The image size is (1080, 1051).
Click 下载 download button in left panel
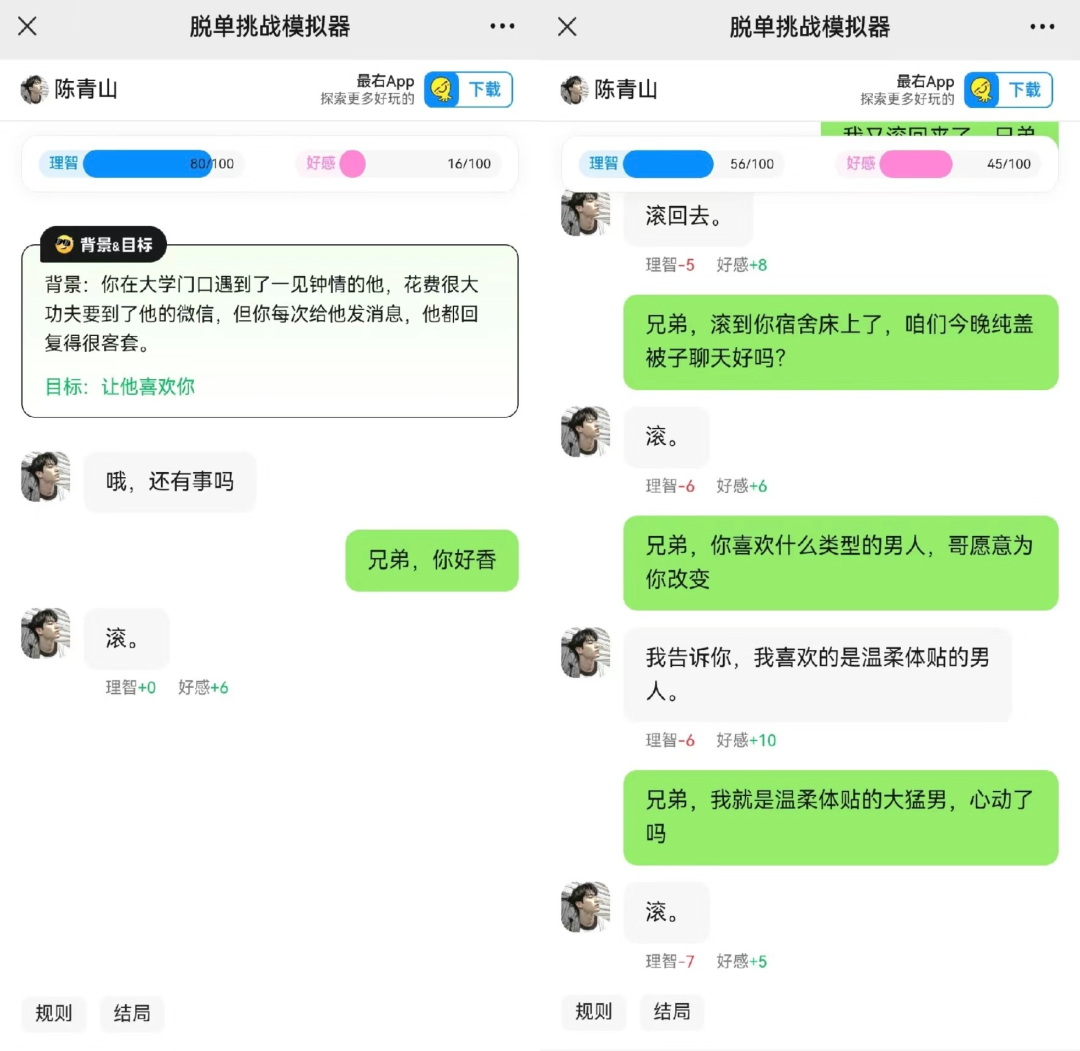click(485, 90)
